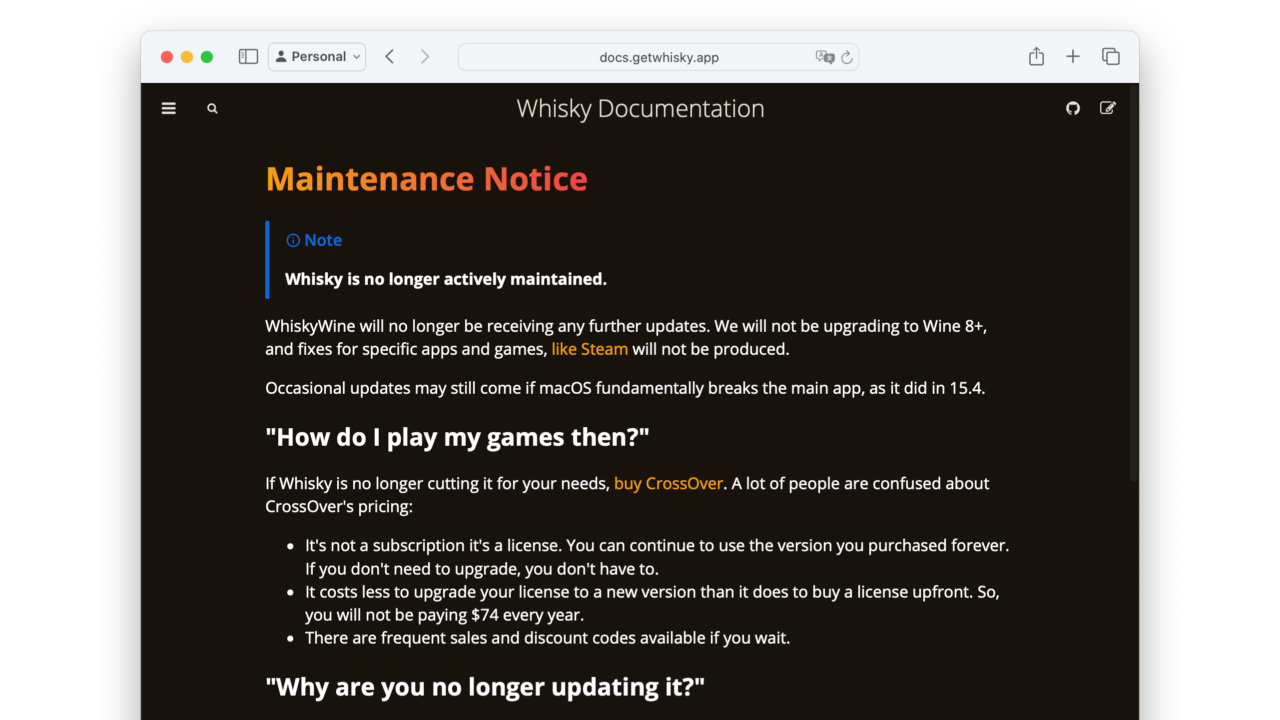Open the Personal profile dropdown
This screenshot has width=1280, height=720.
[317, 57]
